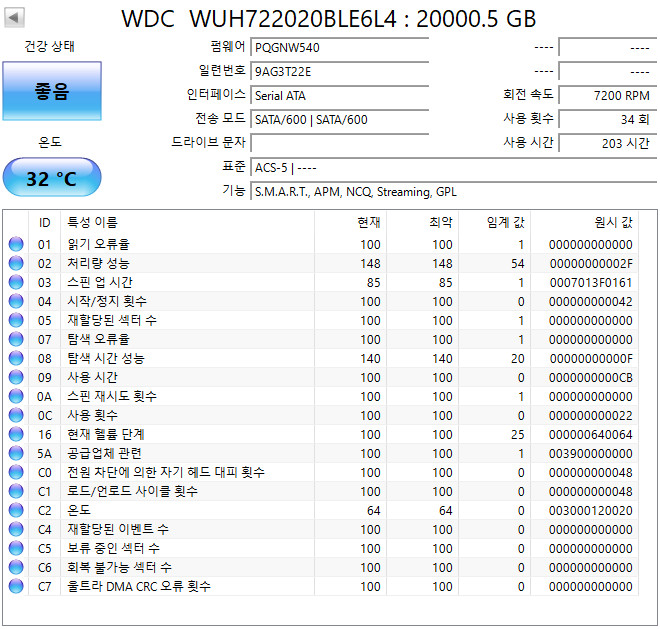Image resolution: width=660 pixels, height=629 pixels.
Task: Select the raw value 0007013F0161
Action: point(591,283)
